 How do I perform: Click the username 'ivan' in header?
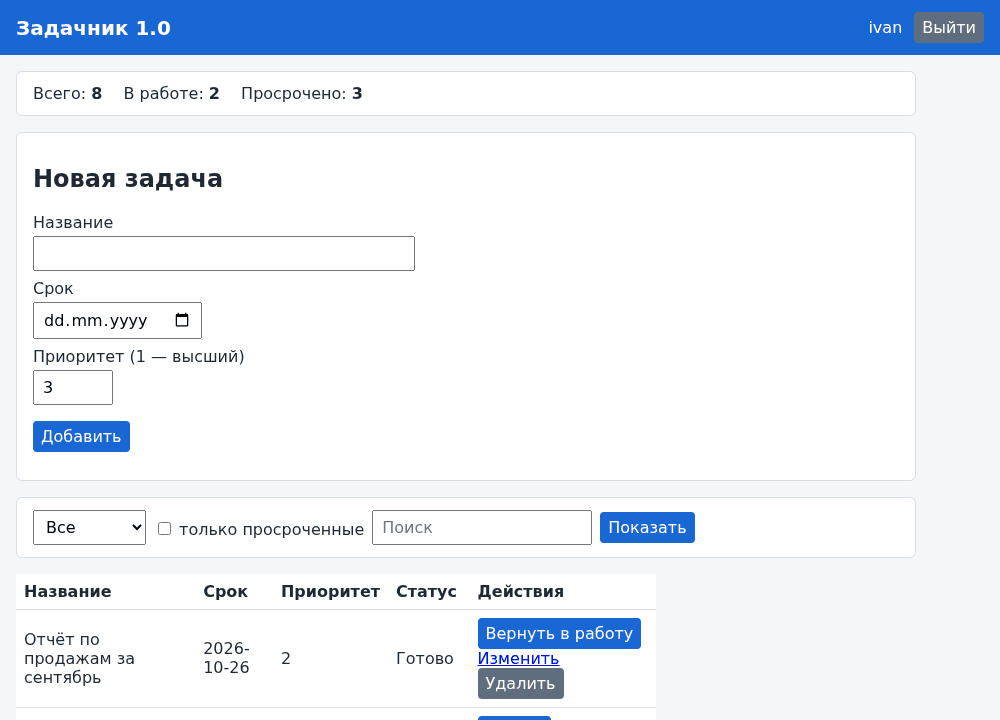(x=885, y=27)
